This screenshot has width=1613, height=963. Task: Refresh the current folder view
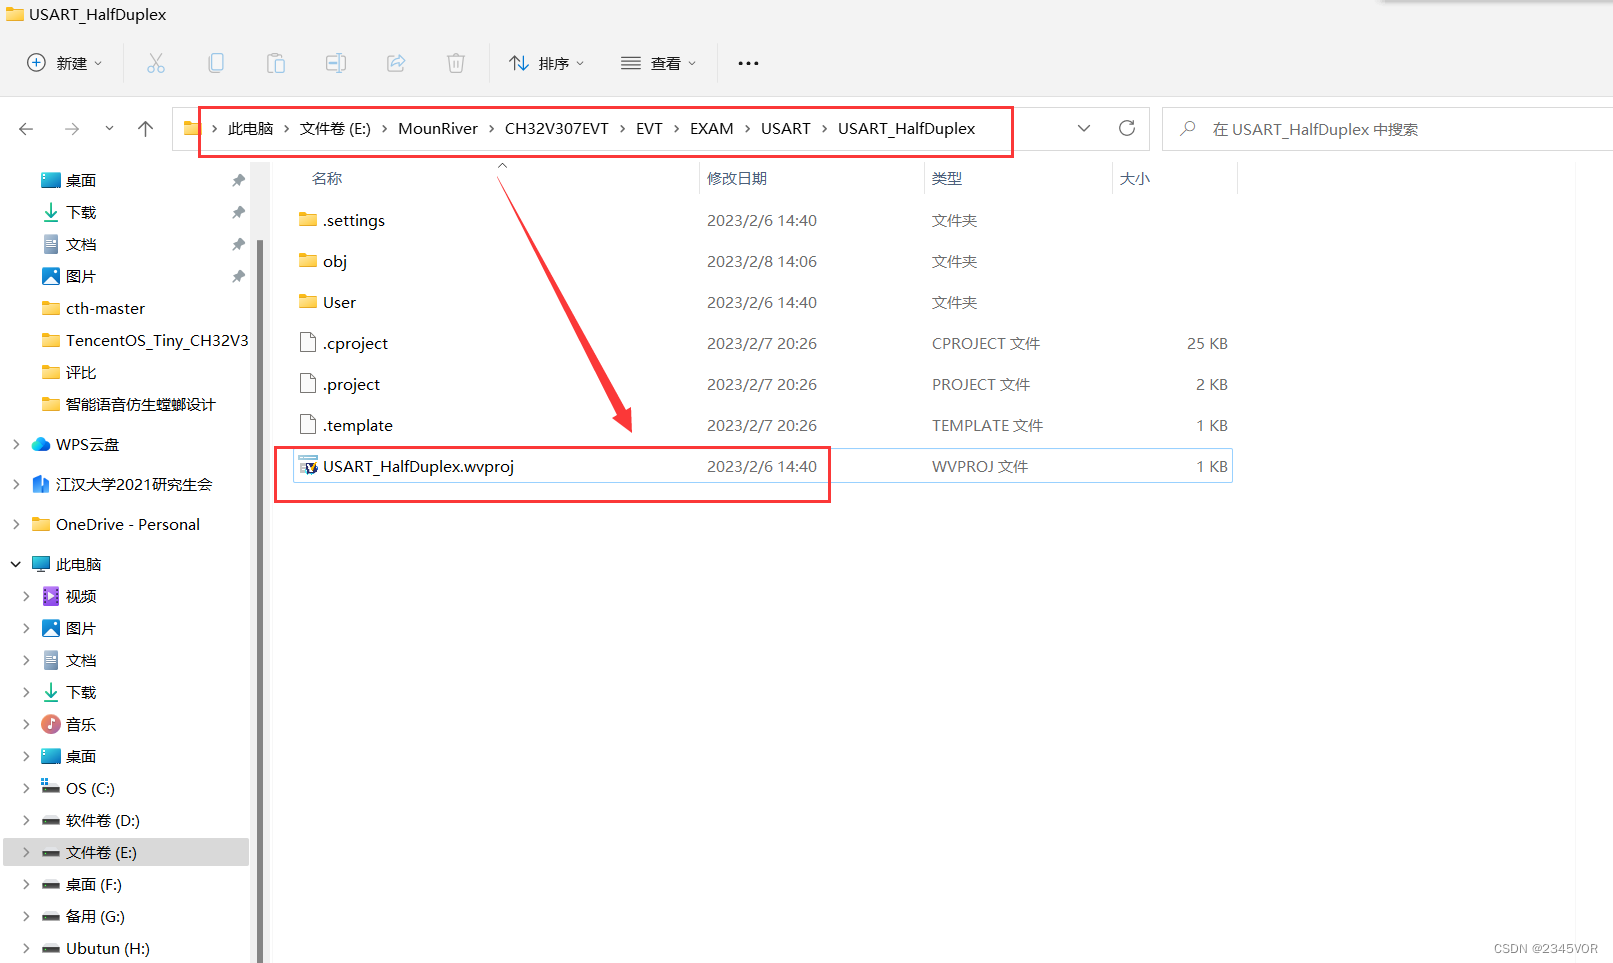1127,128
